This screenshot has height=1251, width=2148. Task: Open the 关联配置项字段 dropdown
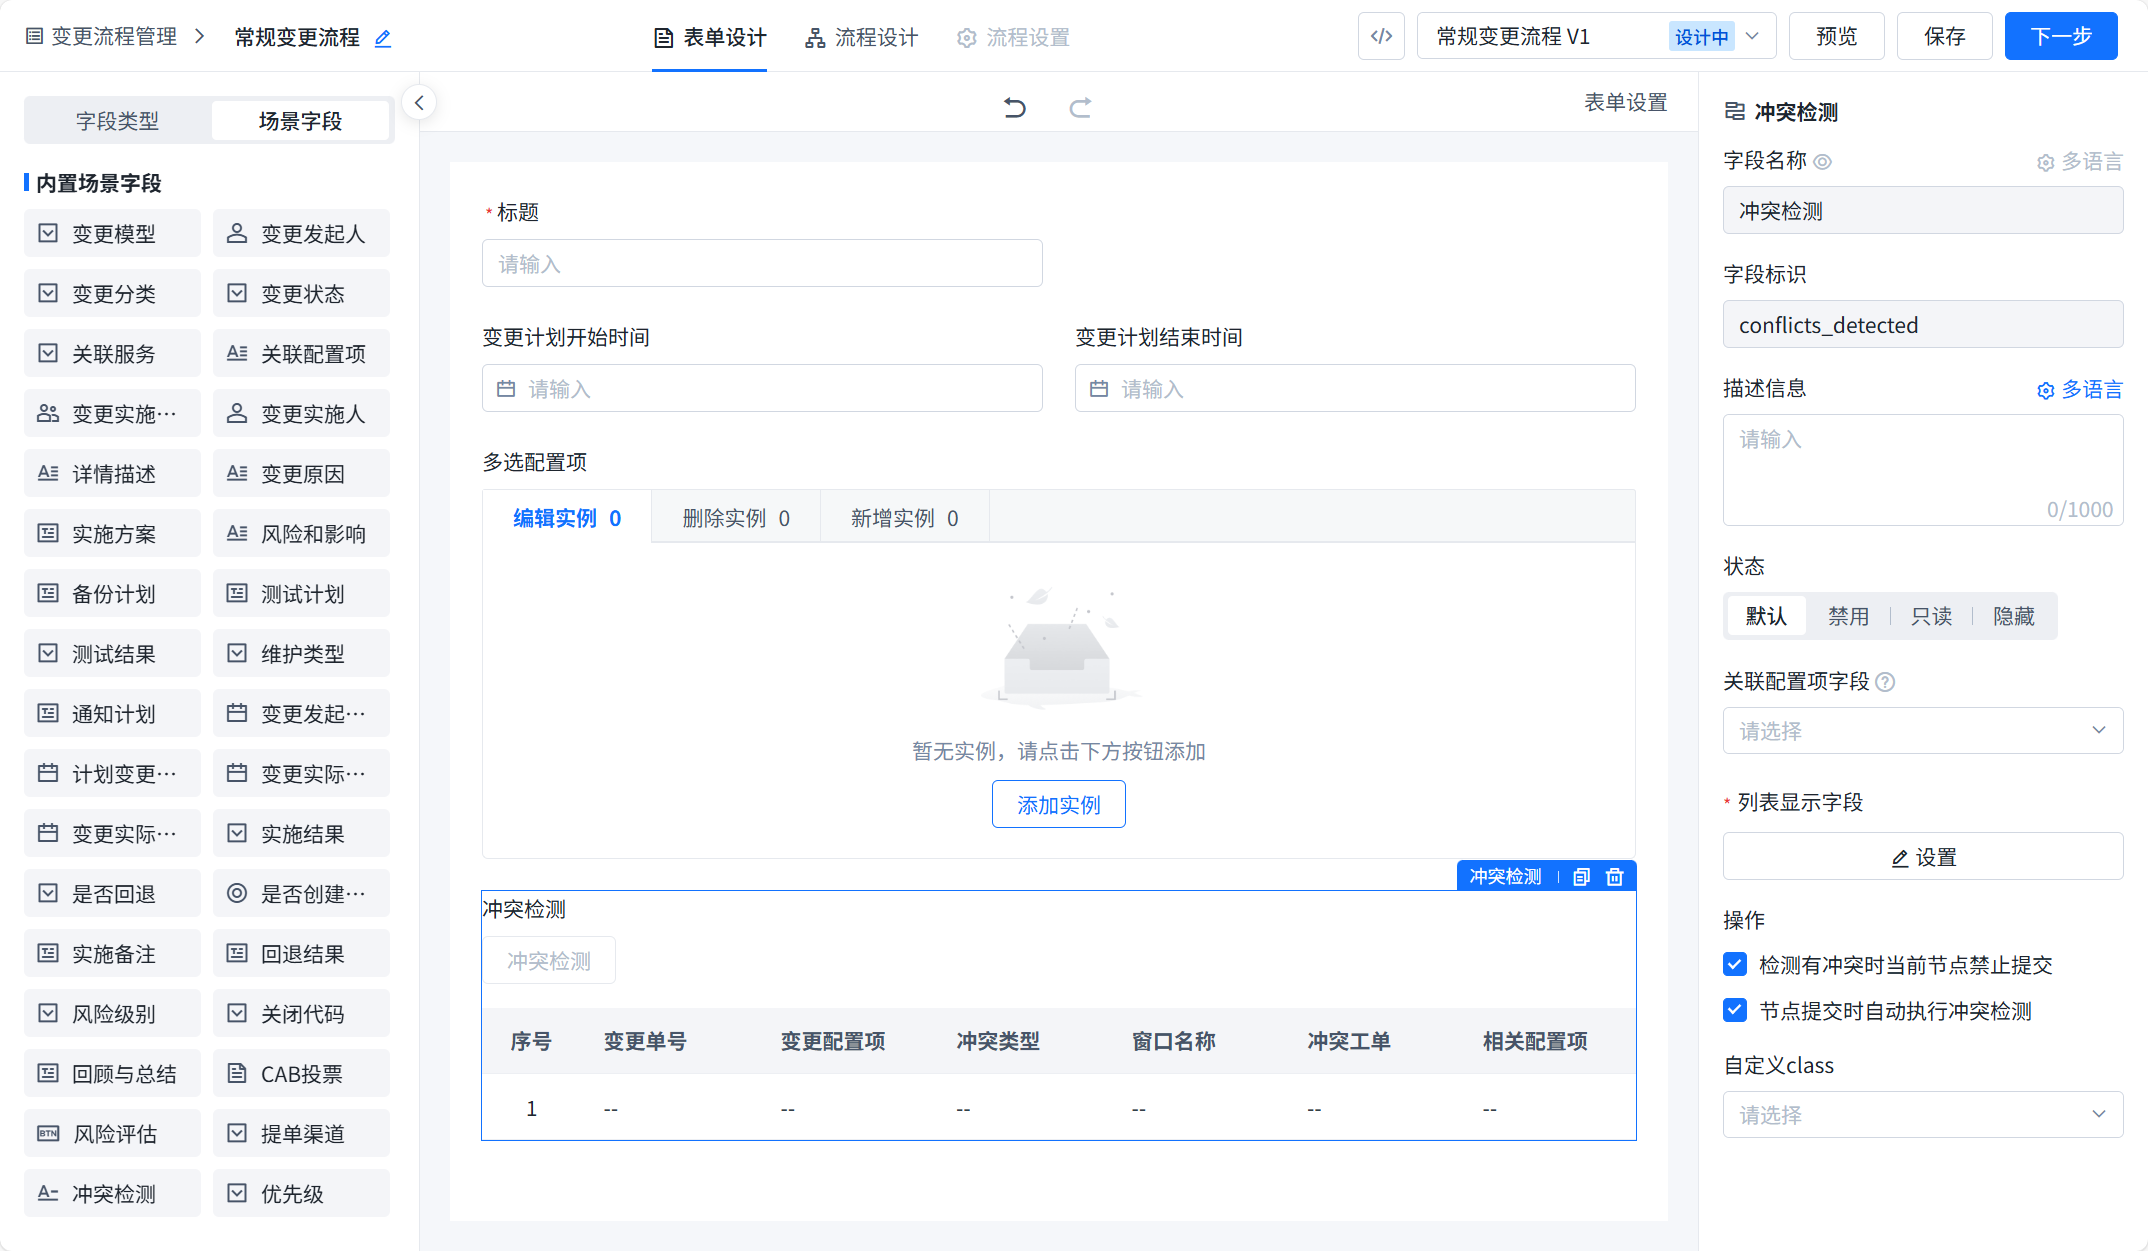pyautogui.click(x=1922, y=731)
